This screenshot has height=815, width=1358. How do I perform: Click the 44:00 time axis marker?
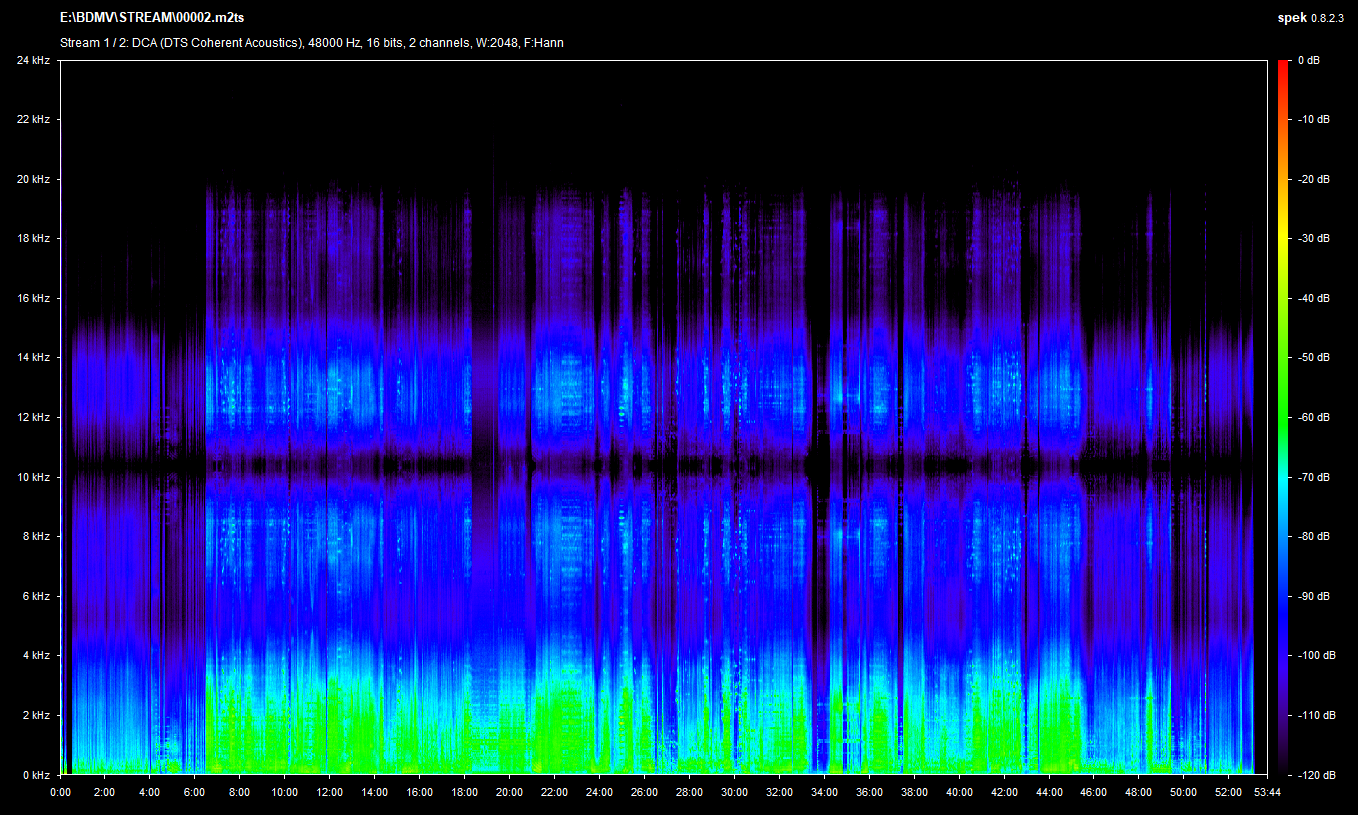[1049, 792]
